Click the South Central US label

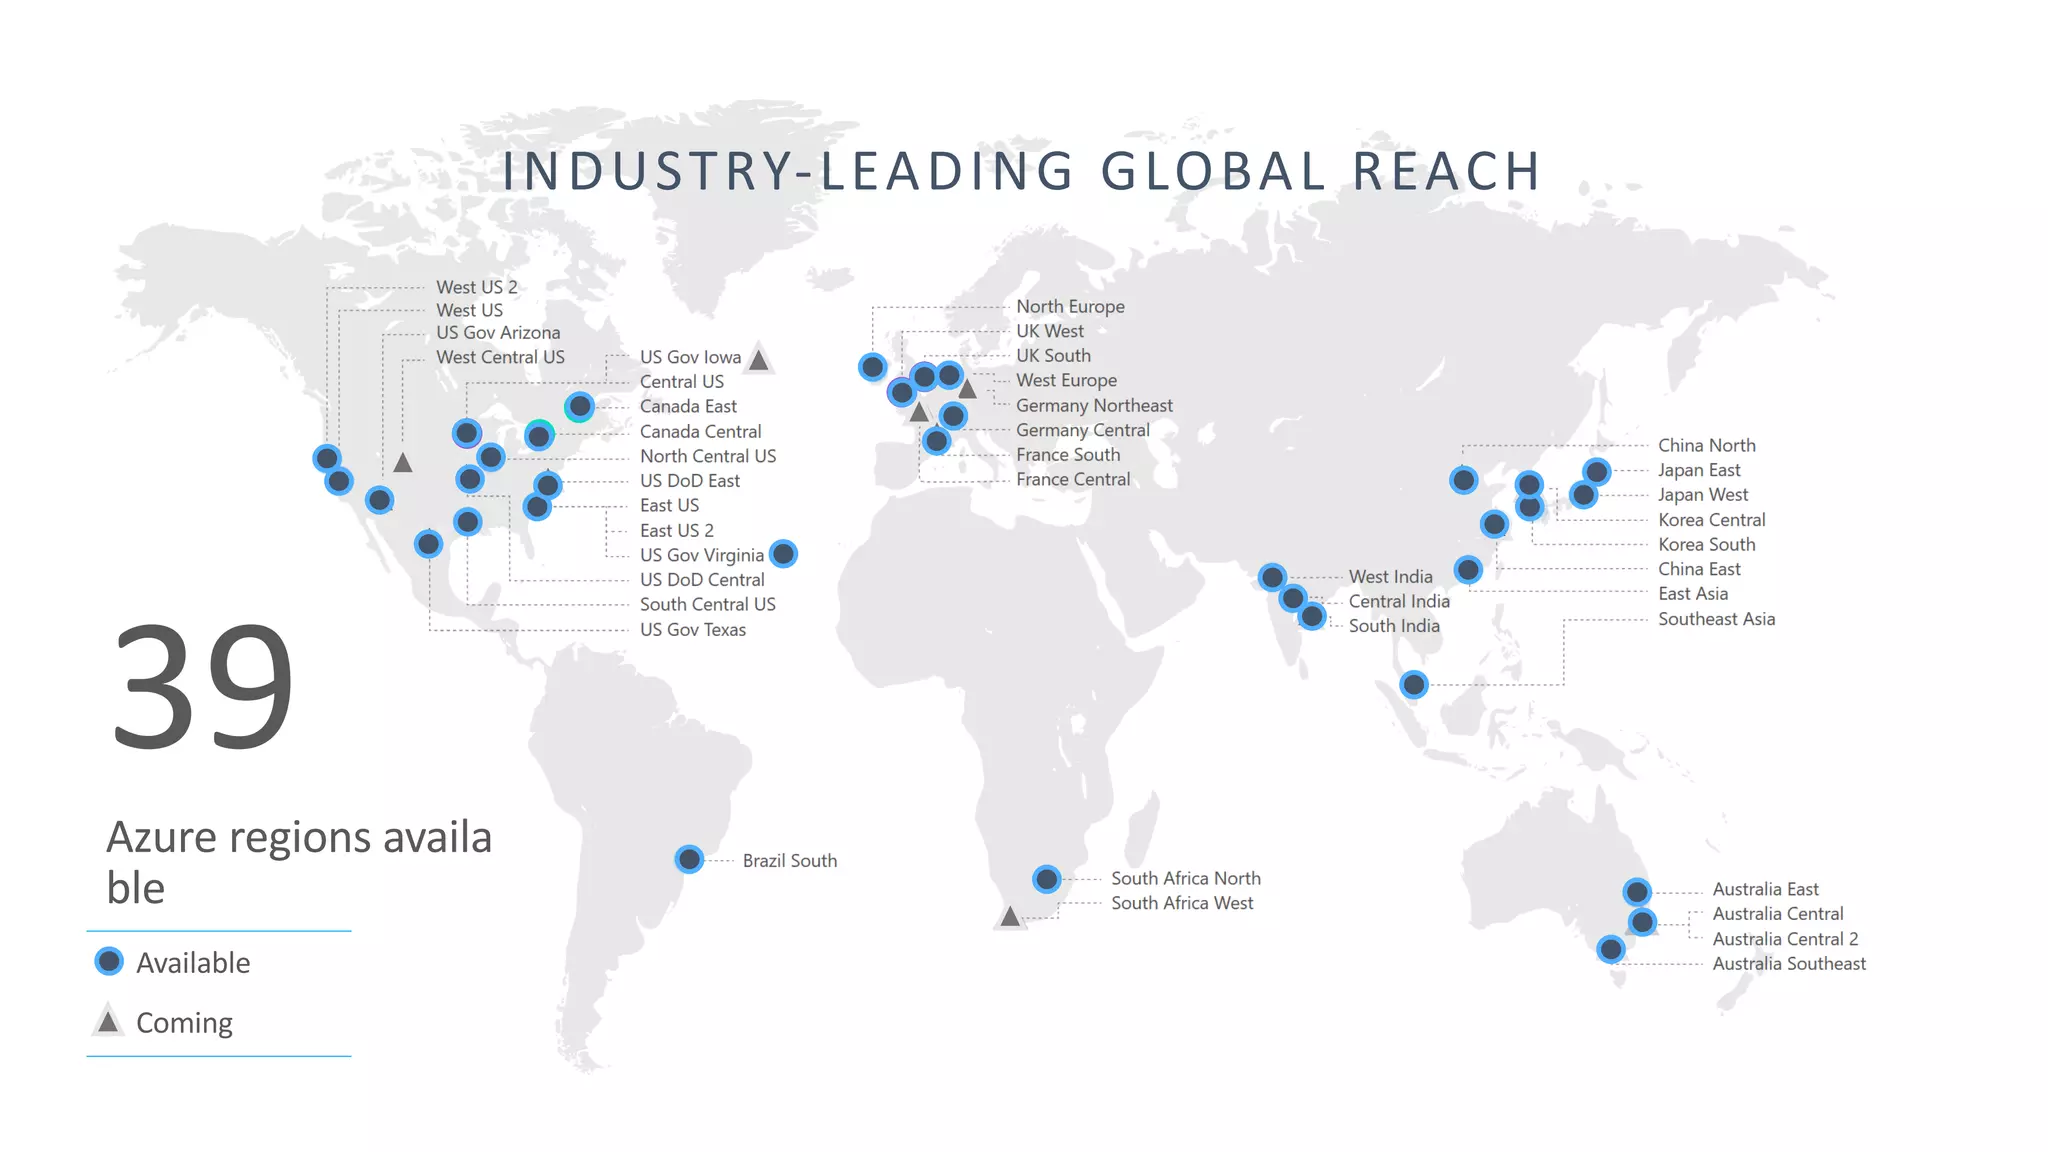coord(708,605)
